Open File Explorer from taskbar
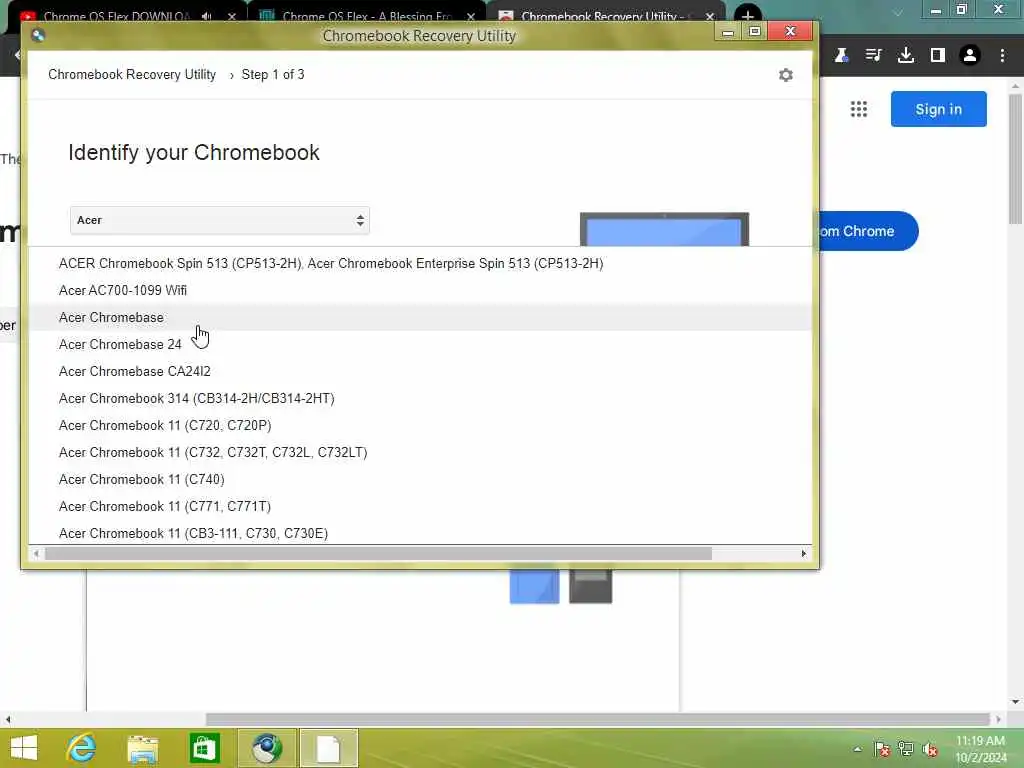 (143, 748)
